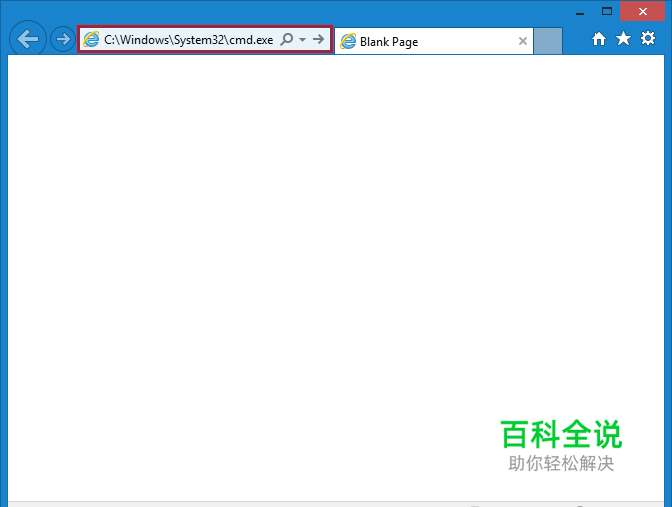The image size is (672, 507).
Task: Click the Go arrow in address bar
Action: coord(318,39)
